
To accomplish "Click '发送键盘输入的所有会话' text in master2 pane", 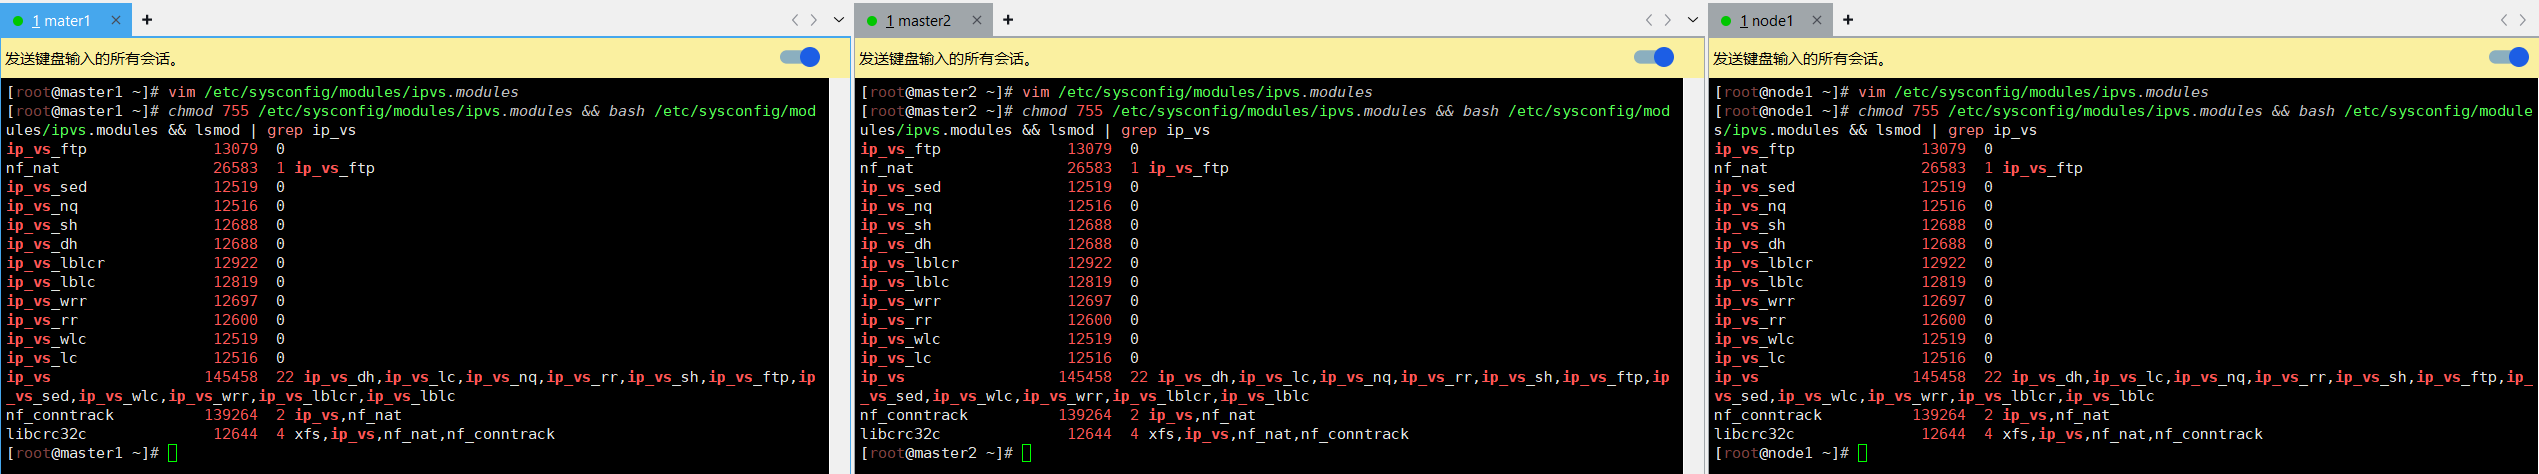I will click(945, 59).
